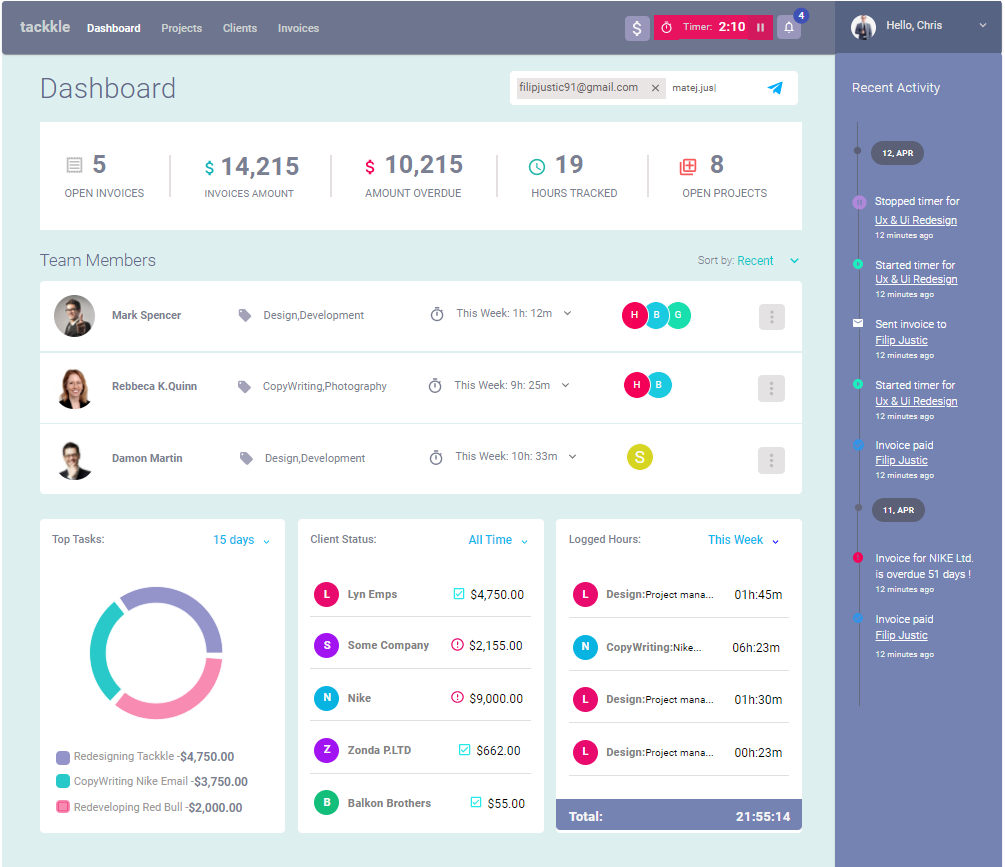
Task: Expand Mark Spencer's This Week time dropdown
Action: (567, 313)
